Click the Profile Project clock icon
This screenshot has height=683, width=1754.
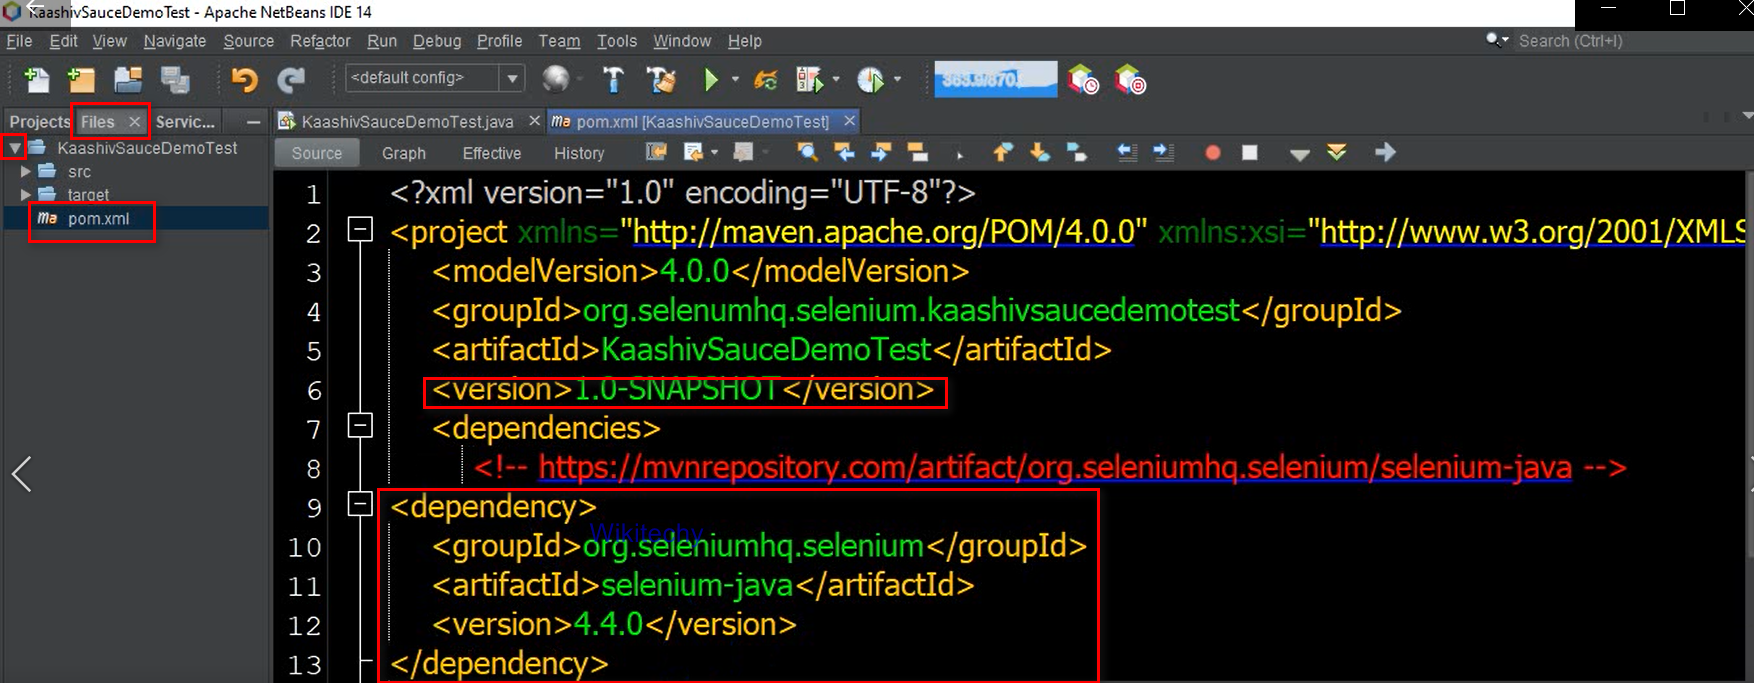(x=870, y=80)
